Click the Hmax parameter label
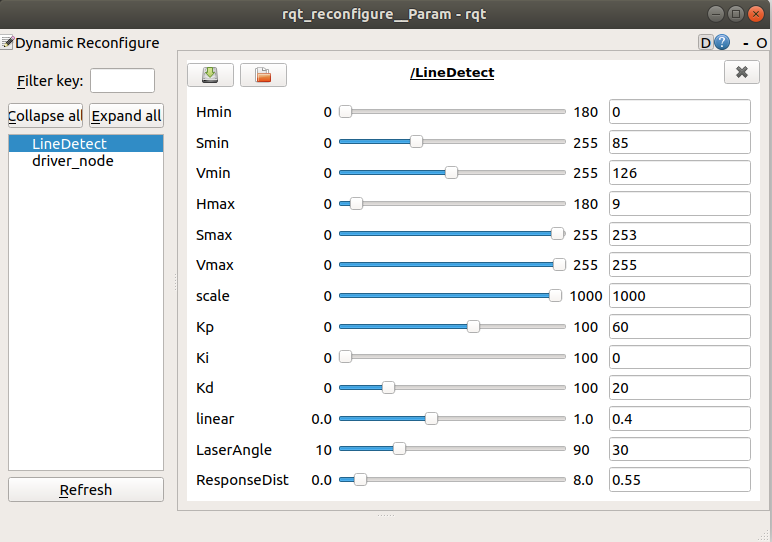Screen dimensions: 772x542 (x=215, y=204)
